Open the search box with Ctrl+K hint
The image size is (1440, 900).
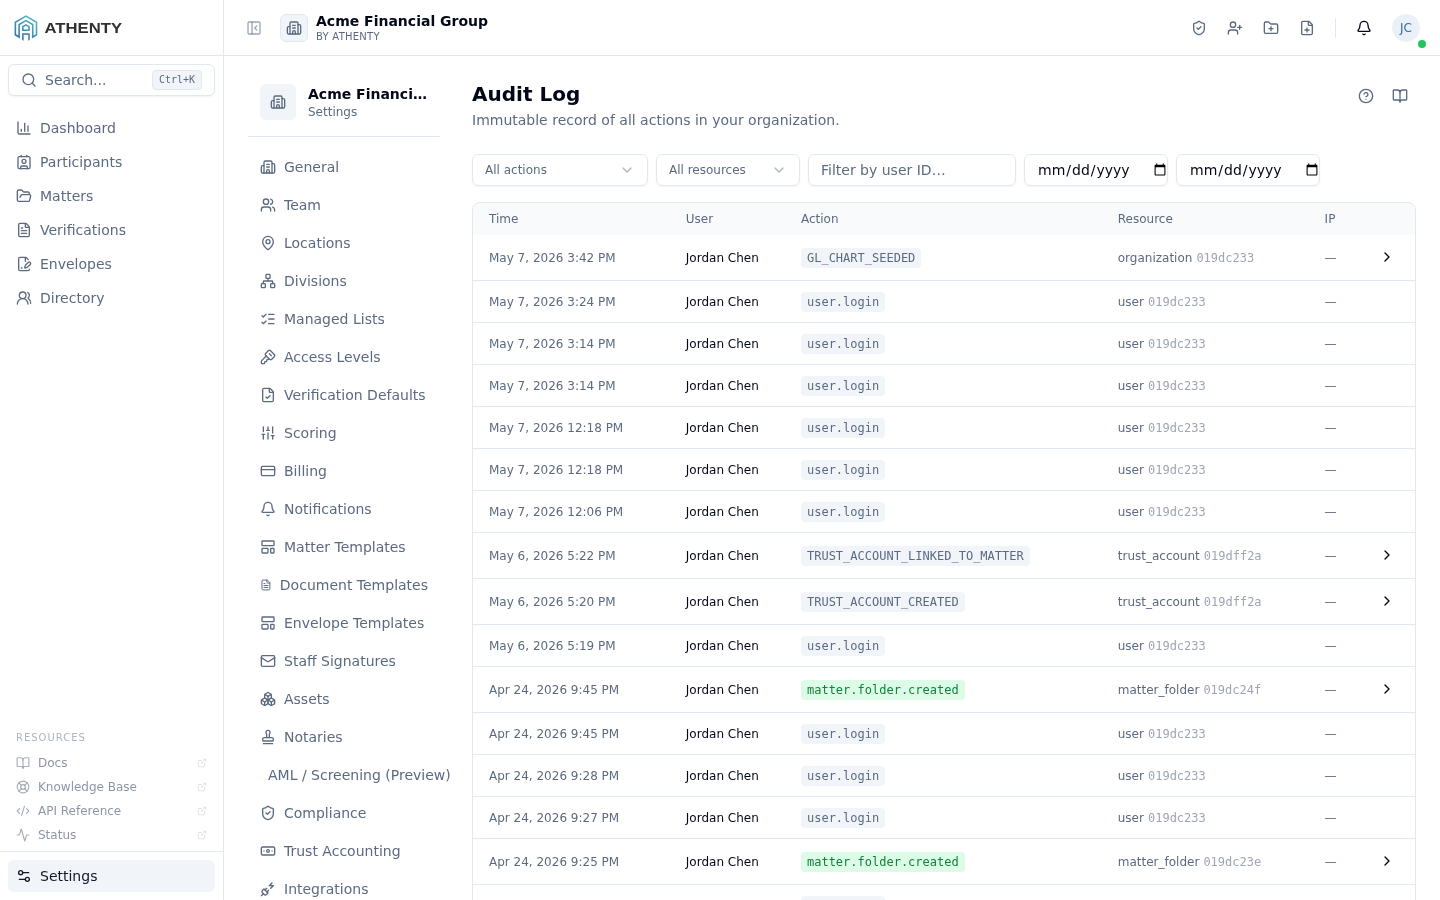click(x=111, y=80)
